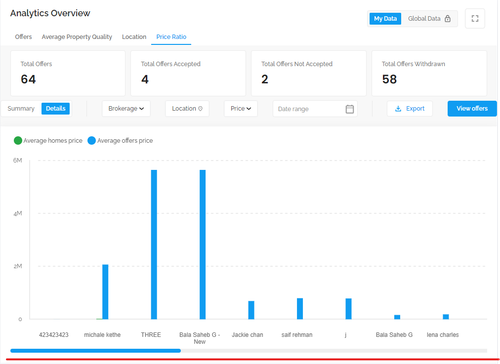Select the Price Ratio tab
The image size is (500, 364).
pos(171,37)
